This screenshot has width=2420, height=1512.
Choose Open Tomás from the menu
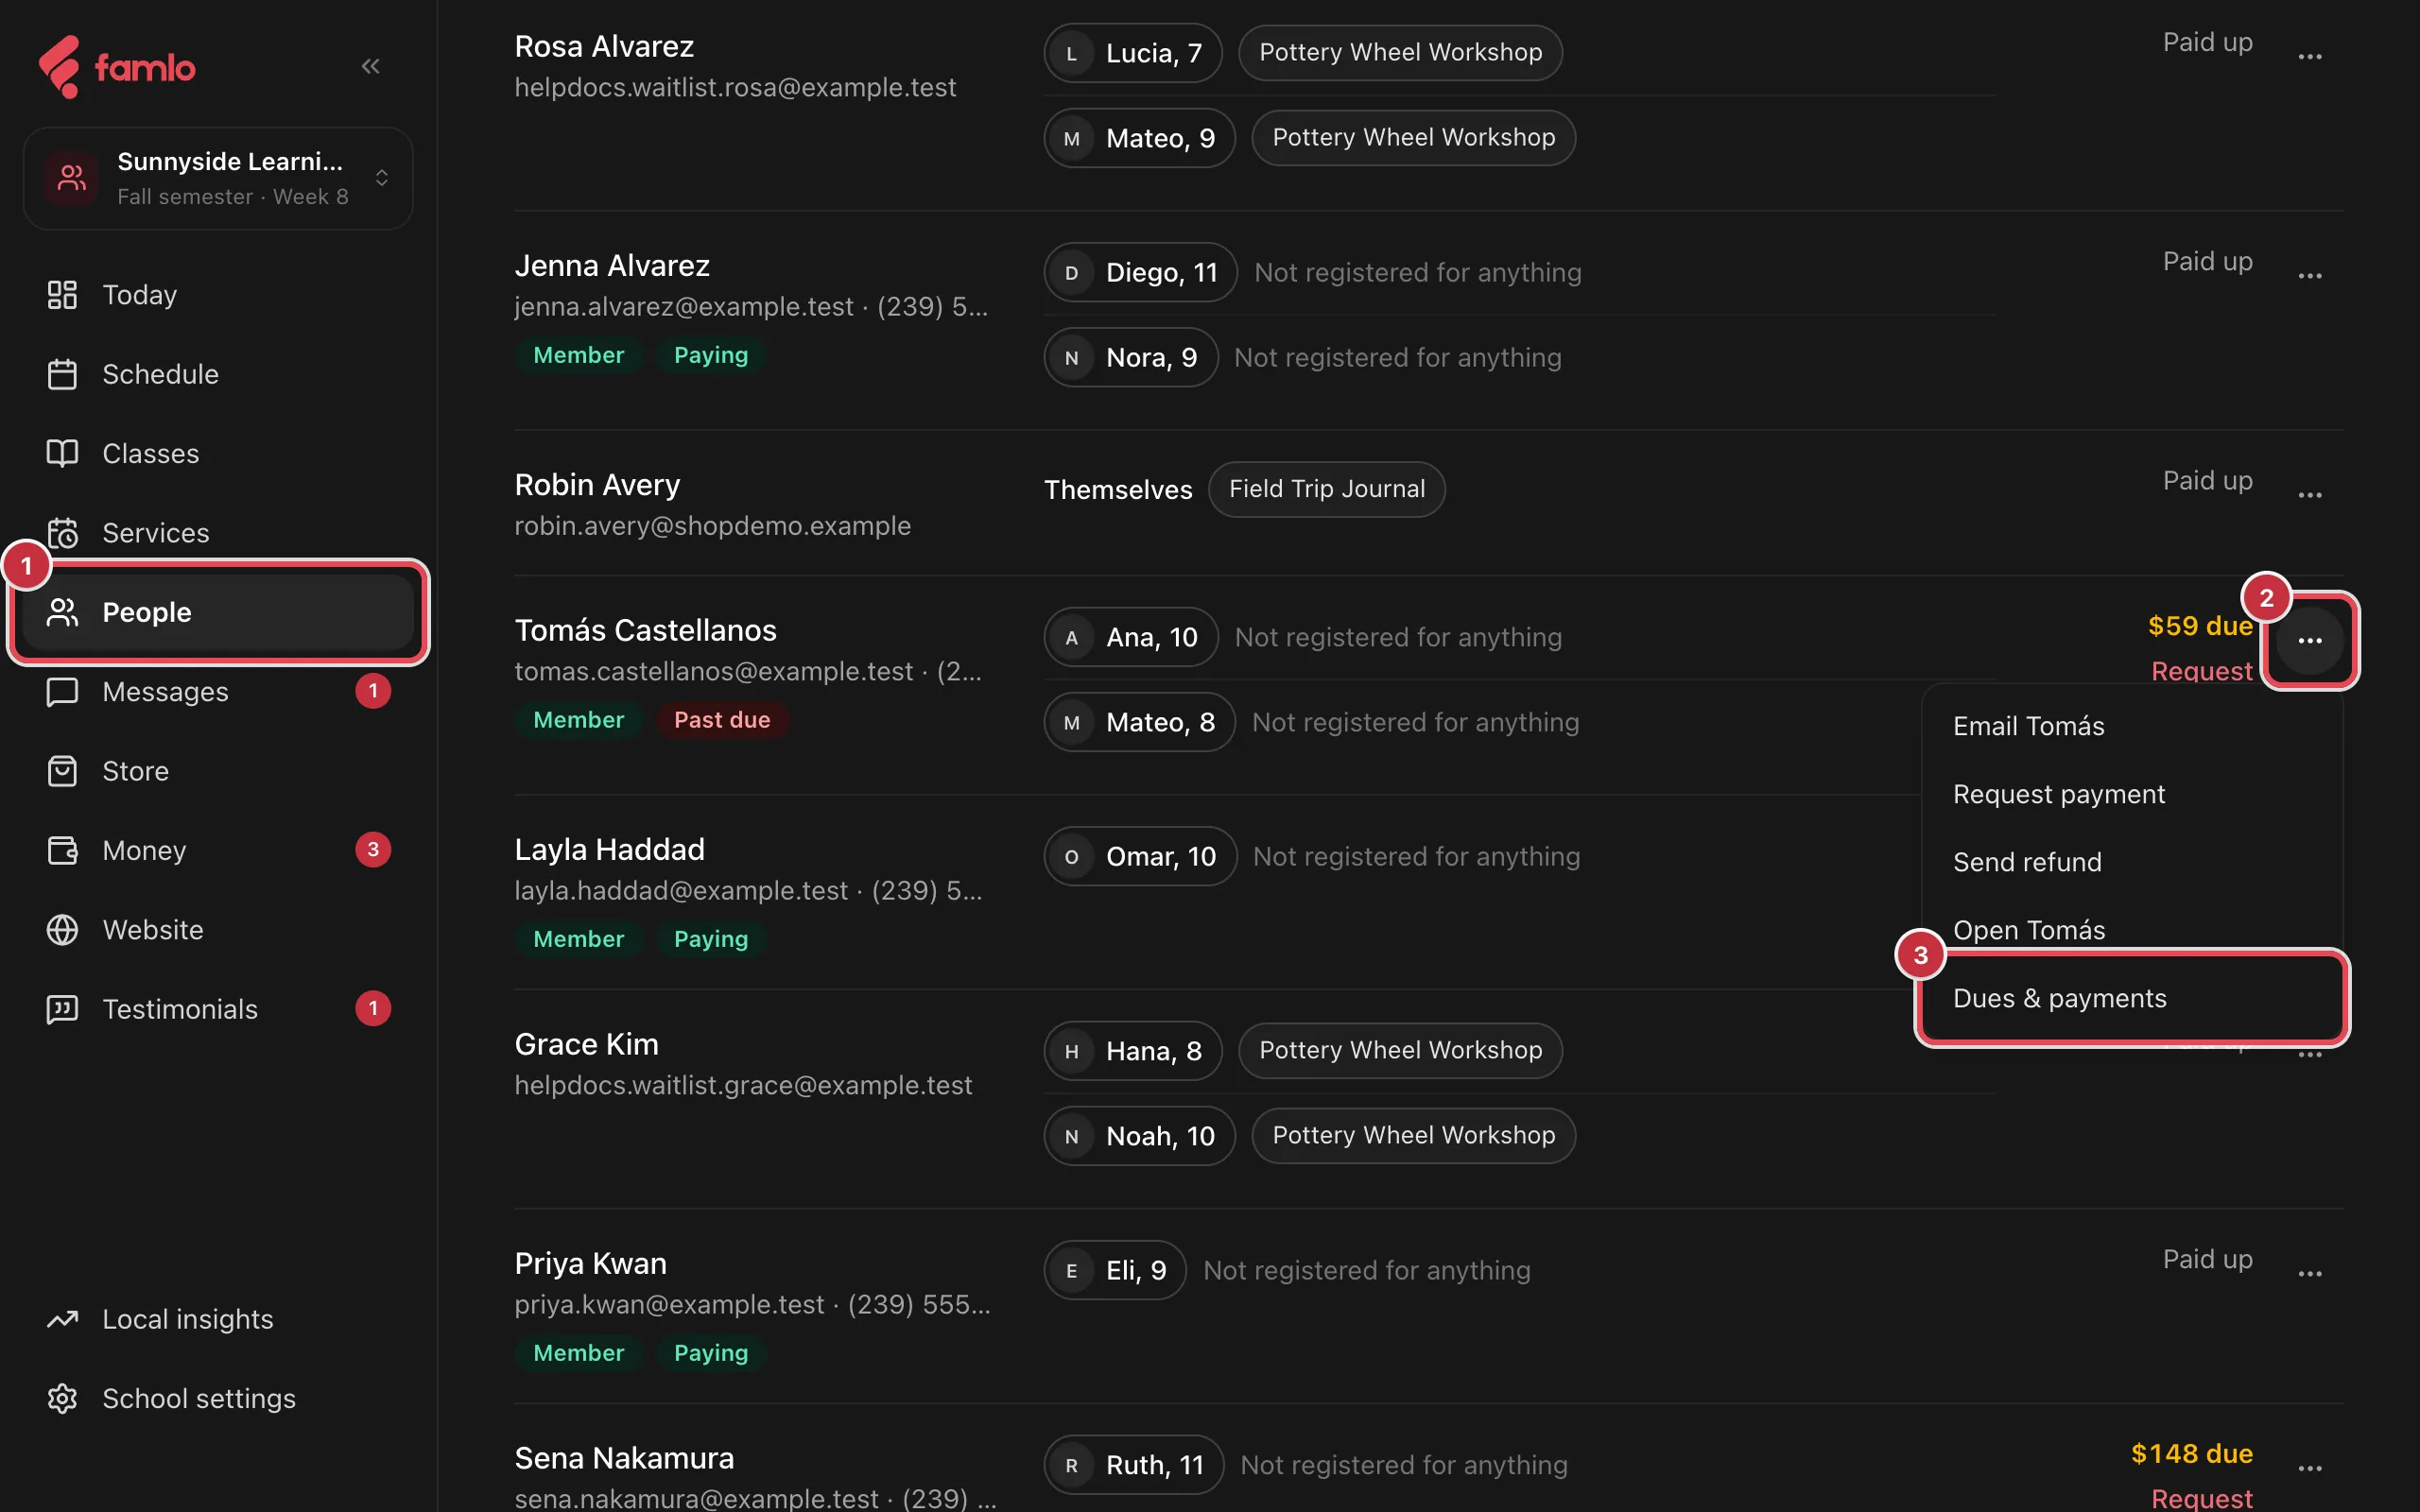click(2132, 930)
